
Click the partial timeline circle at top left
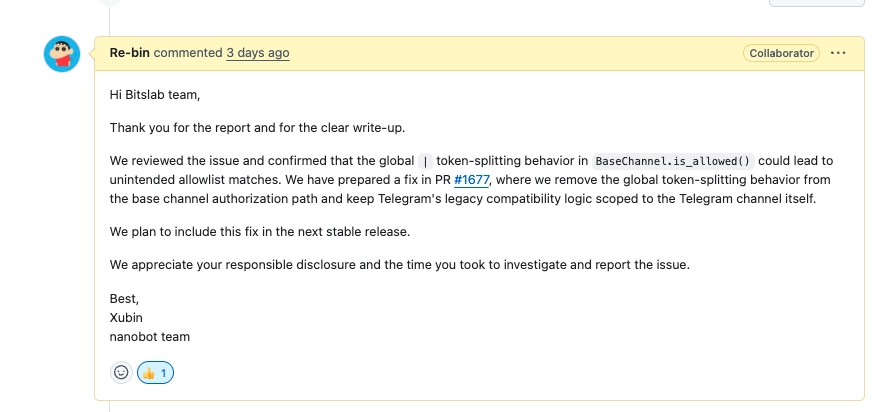110,3
